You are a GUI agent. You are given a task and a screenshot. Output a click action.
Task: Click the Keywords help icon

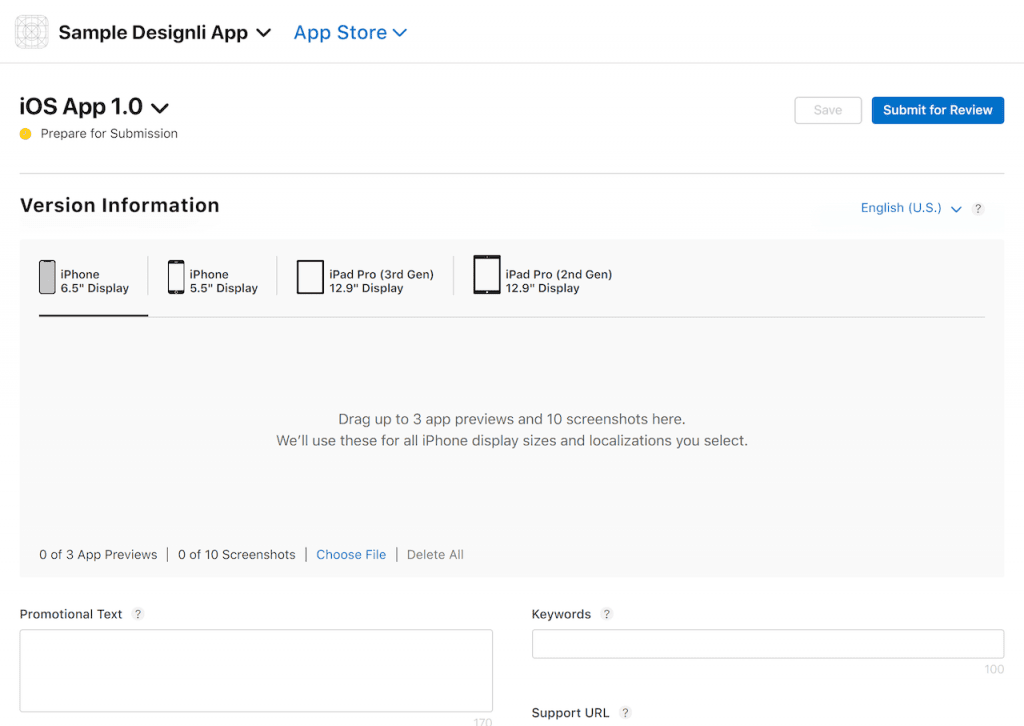pos(606,614)
